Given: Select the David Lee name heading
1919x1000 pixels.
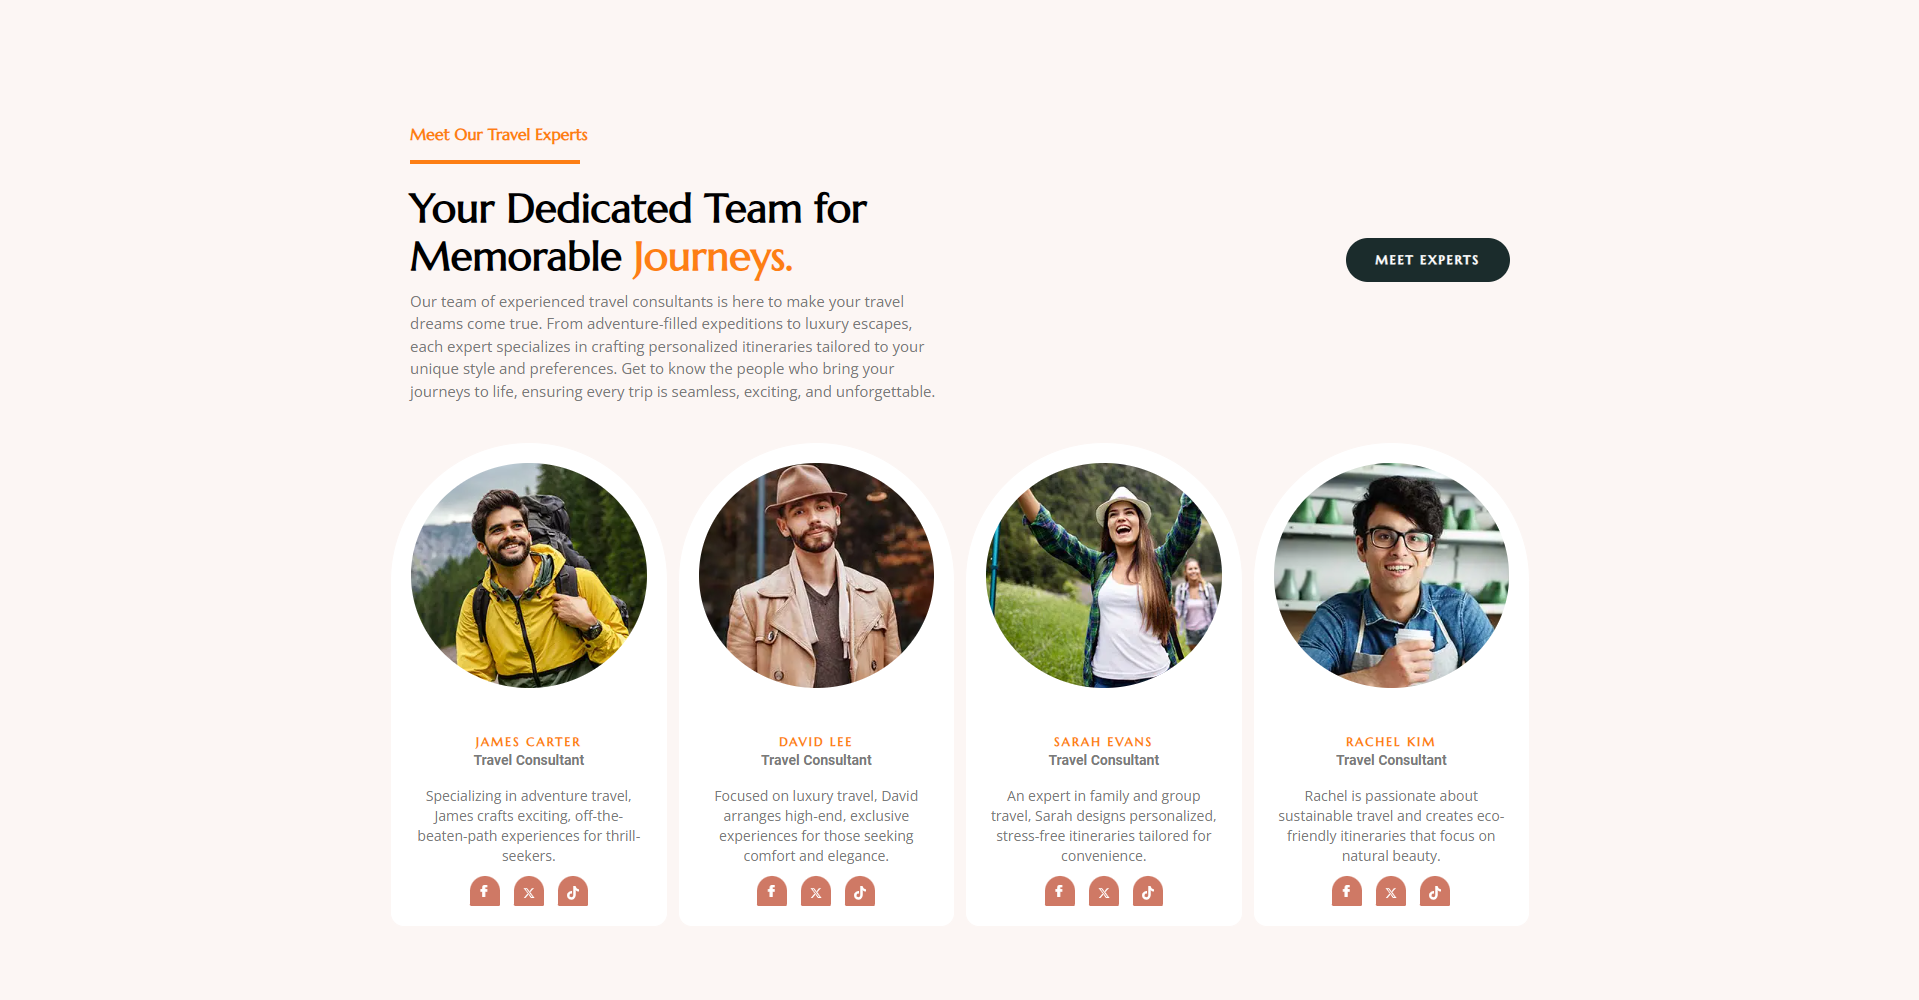Looking at the screenshot, I should 816,742.
